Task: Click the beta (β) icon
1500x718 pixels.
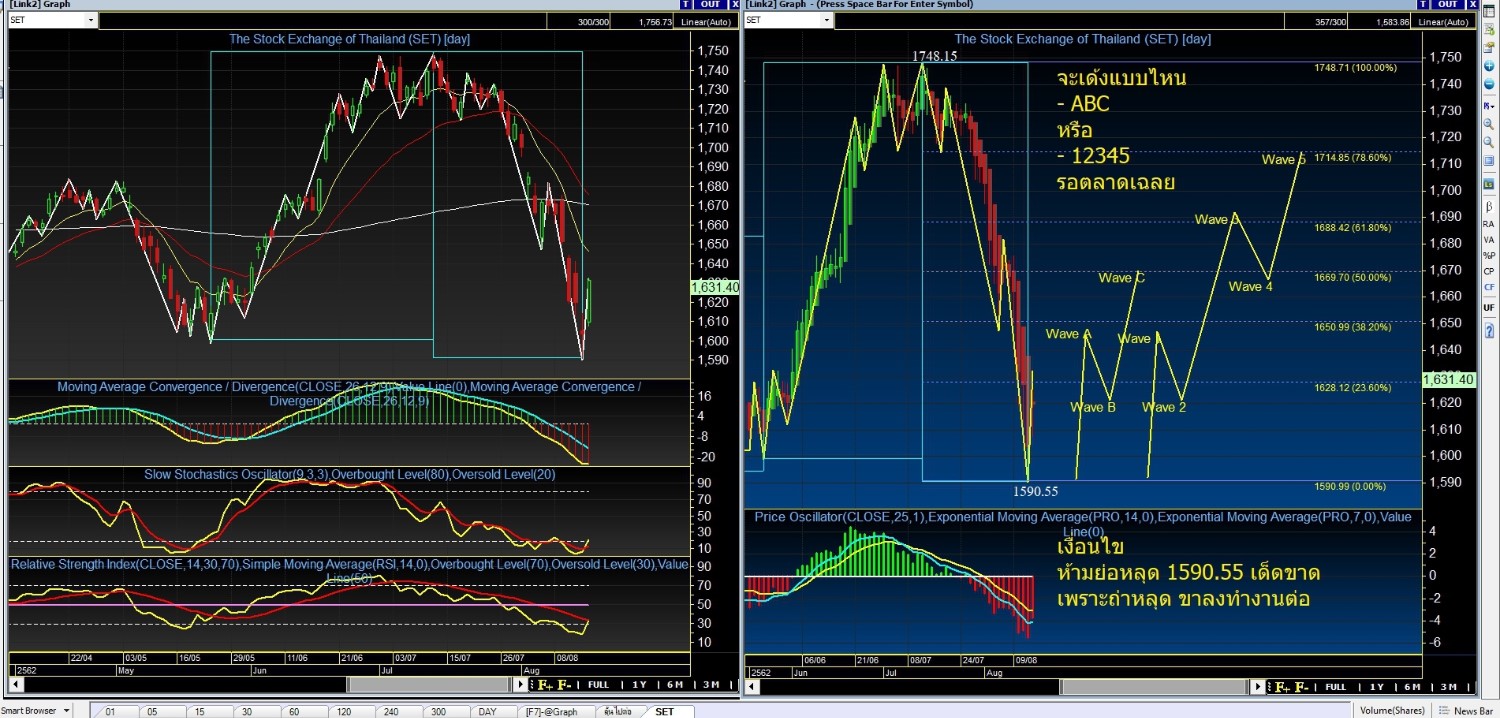Action: pos(1489,206)
